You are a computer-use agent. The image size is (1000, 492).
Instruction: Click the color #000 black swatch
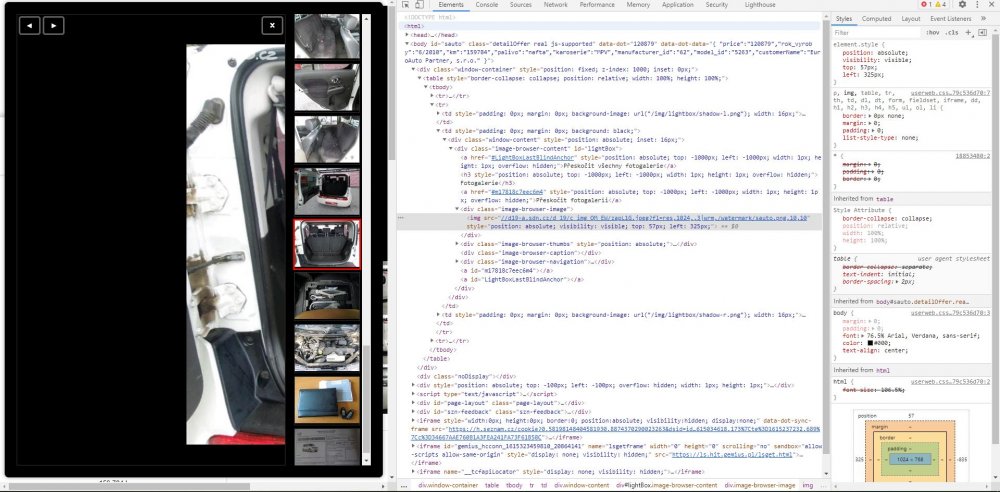870,343
